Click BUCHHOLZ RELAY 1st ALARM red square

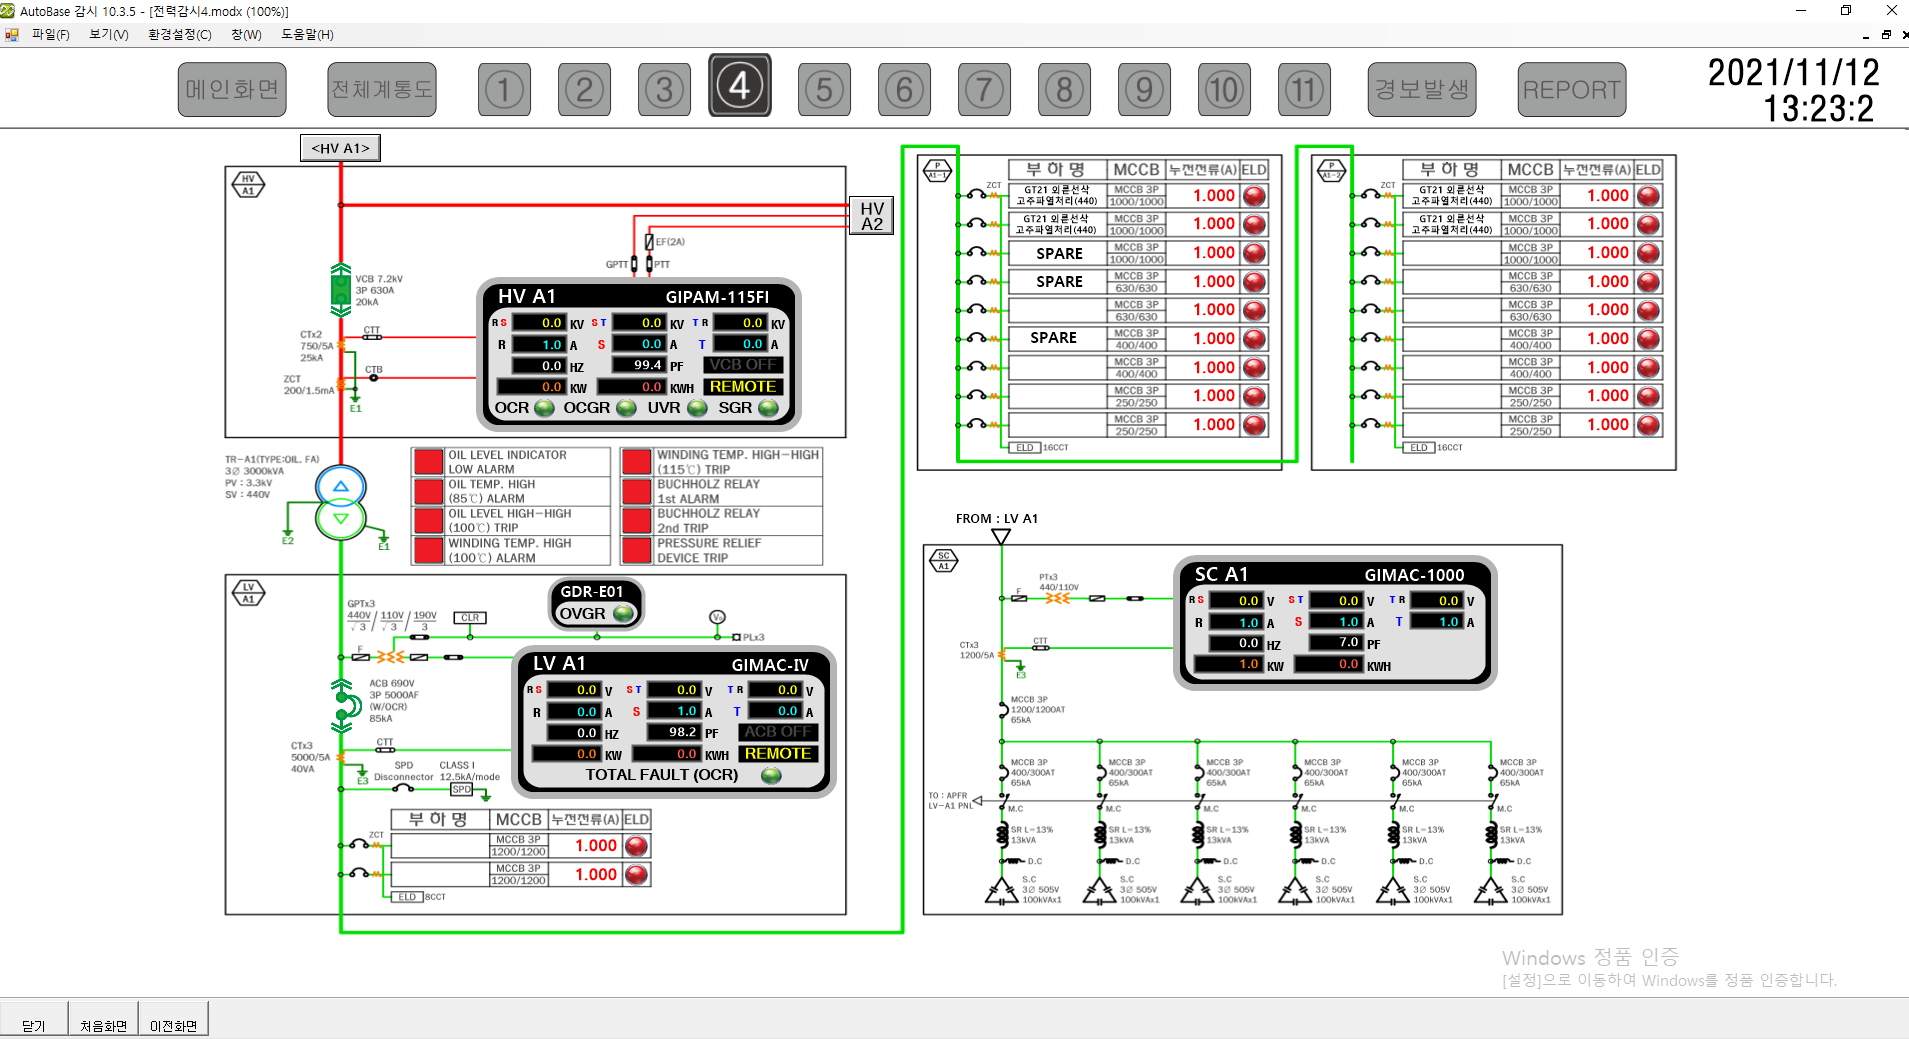pyautogui.click(x=637, y=491)
